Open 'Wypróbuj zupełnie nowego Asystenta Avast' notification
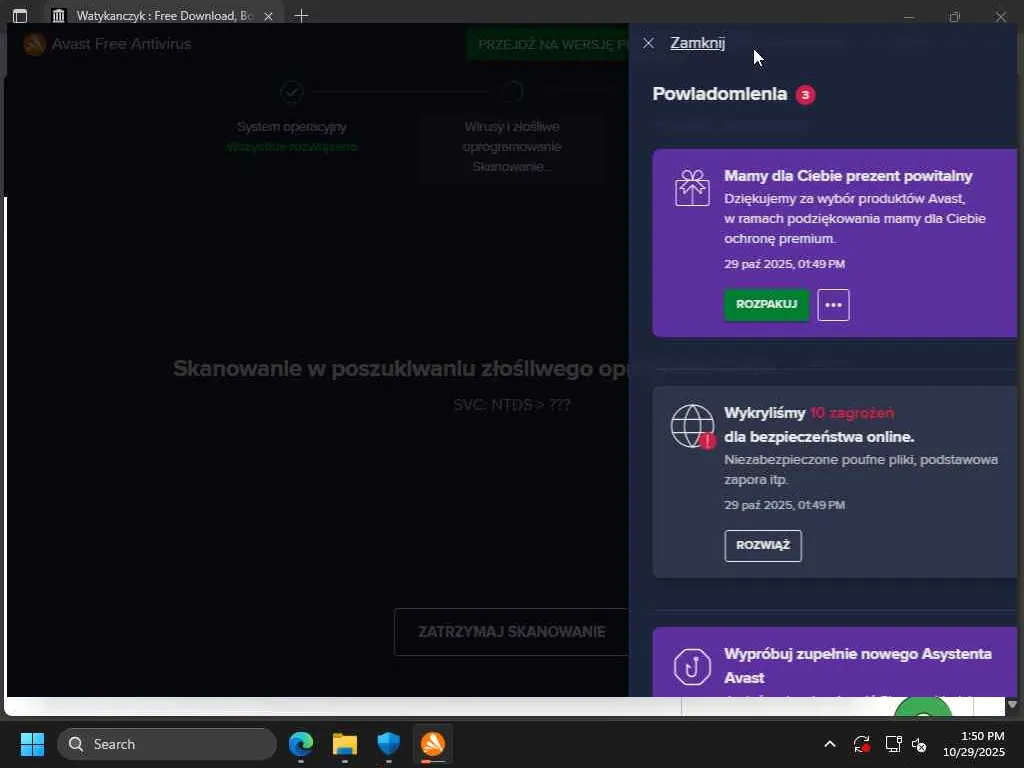Image resolution: width=1024 pixels, height=768 pixels. pyautogui.click(x=835, y=662)
